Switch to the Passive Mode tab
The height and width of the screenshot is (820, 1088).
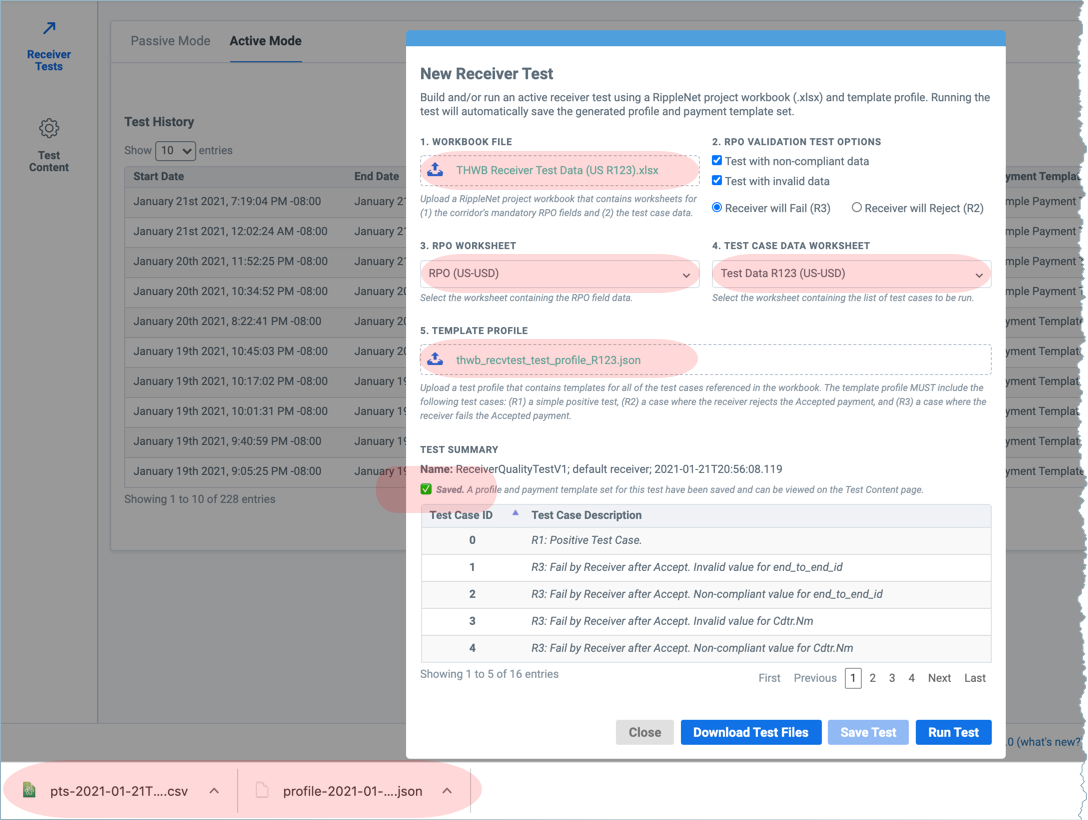(x=170, y=41)
